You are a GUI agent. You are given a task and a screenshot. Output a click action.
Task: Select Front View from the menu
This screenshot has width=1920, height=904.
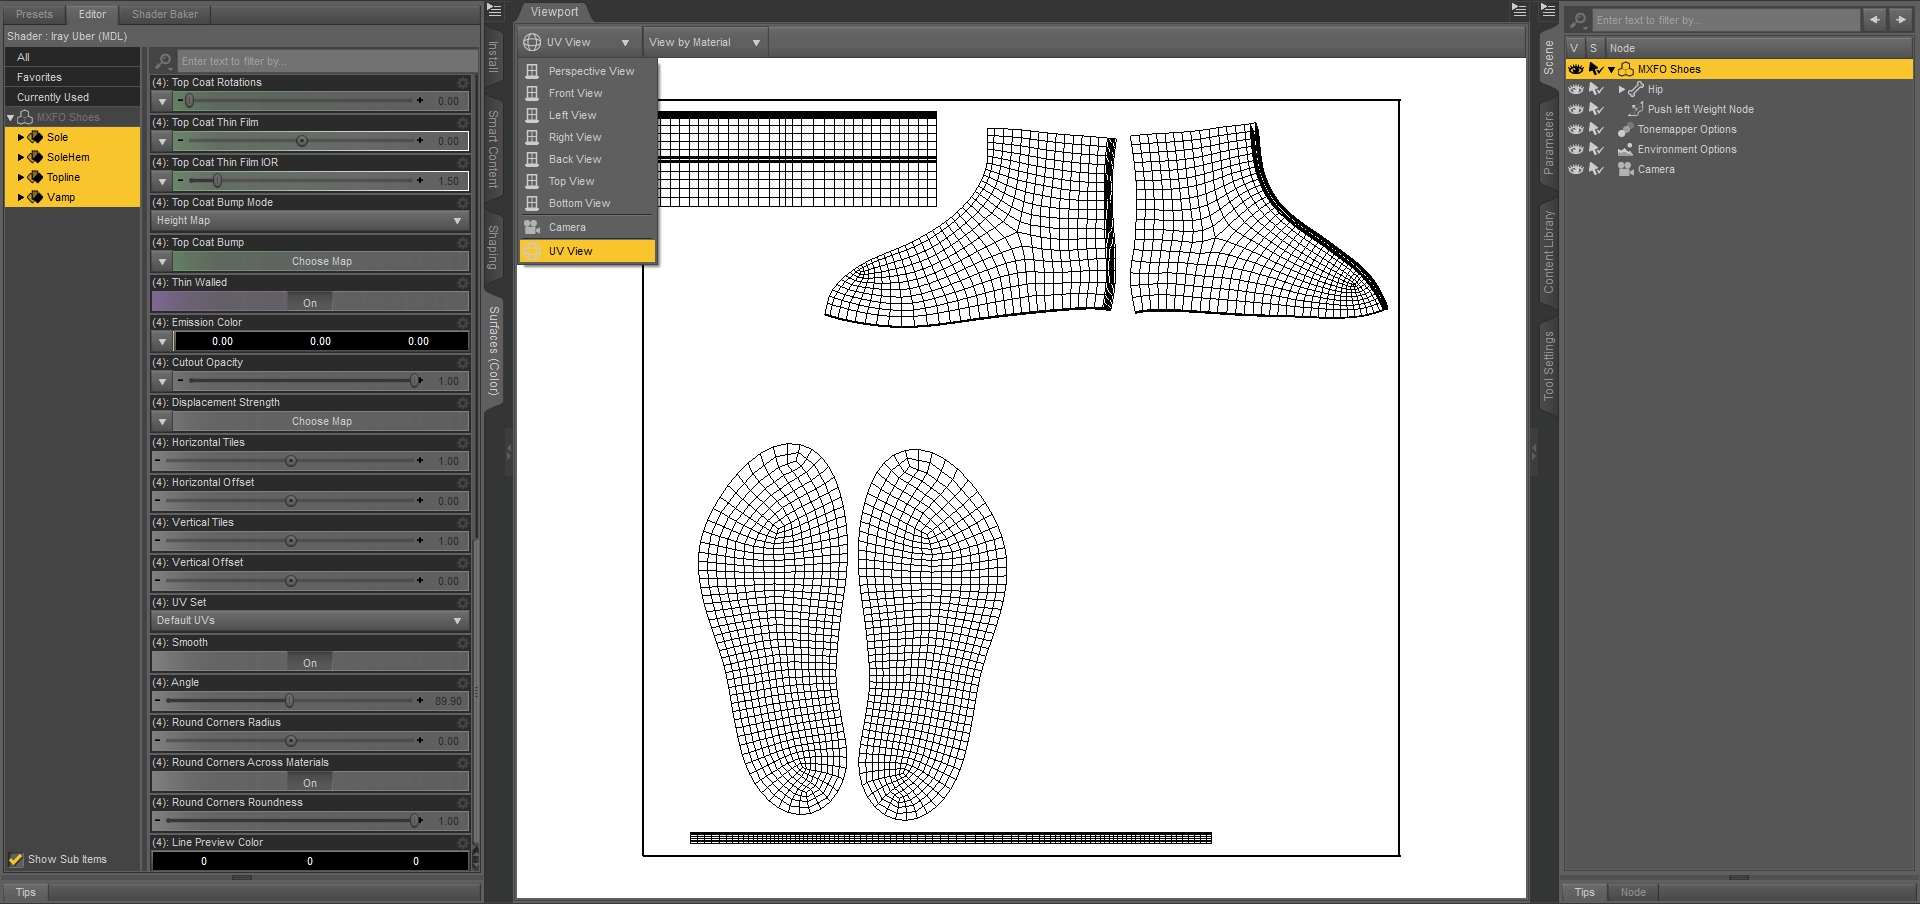click(588, 93)
